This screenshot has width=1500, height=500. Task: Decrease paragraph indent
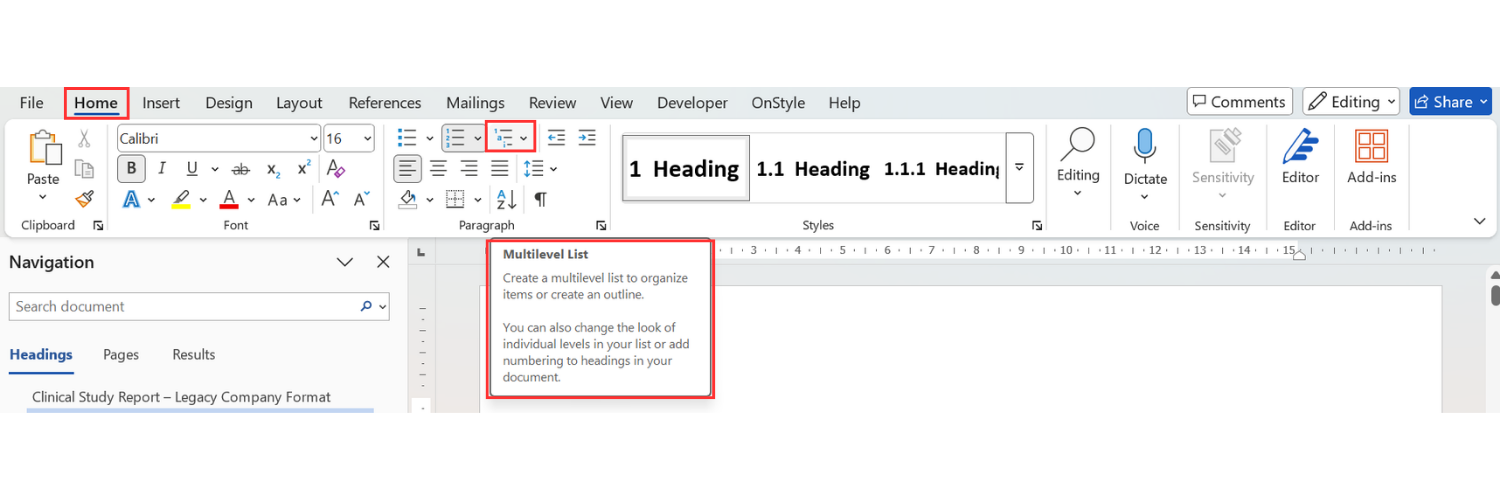[556, 138]
